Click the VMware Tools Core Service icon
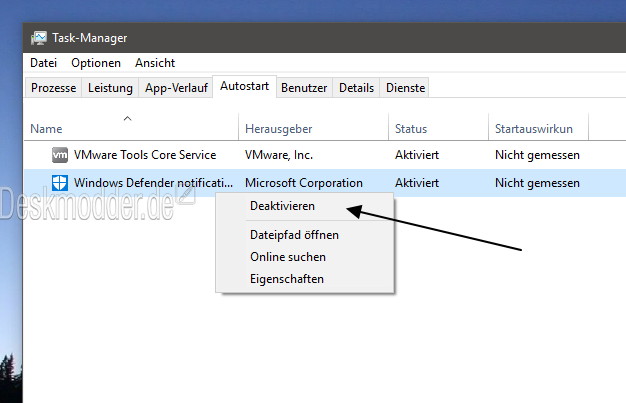Viewport: 626px width, 403px height. coord(60,155)
